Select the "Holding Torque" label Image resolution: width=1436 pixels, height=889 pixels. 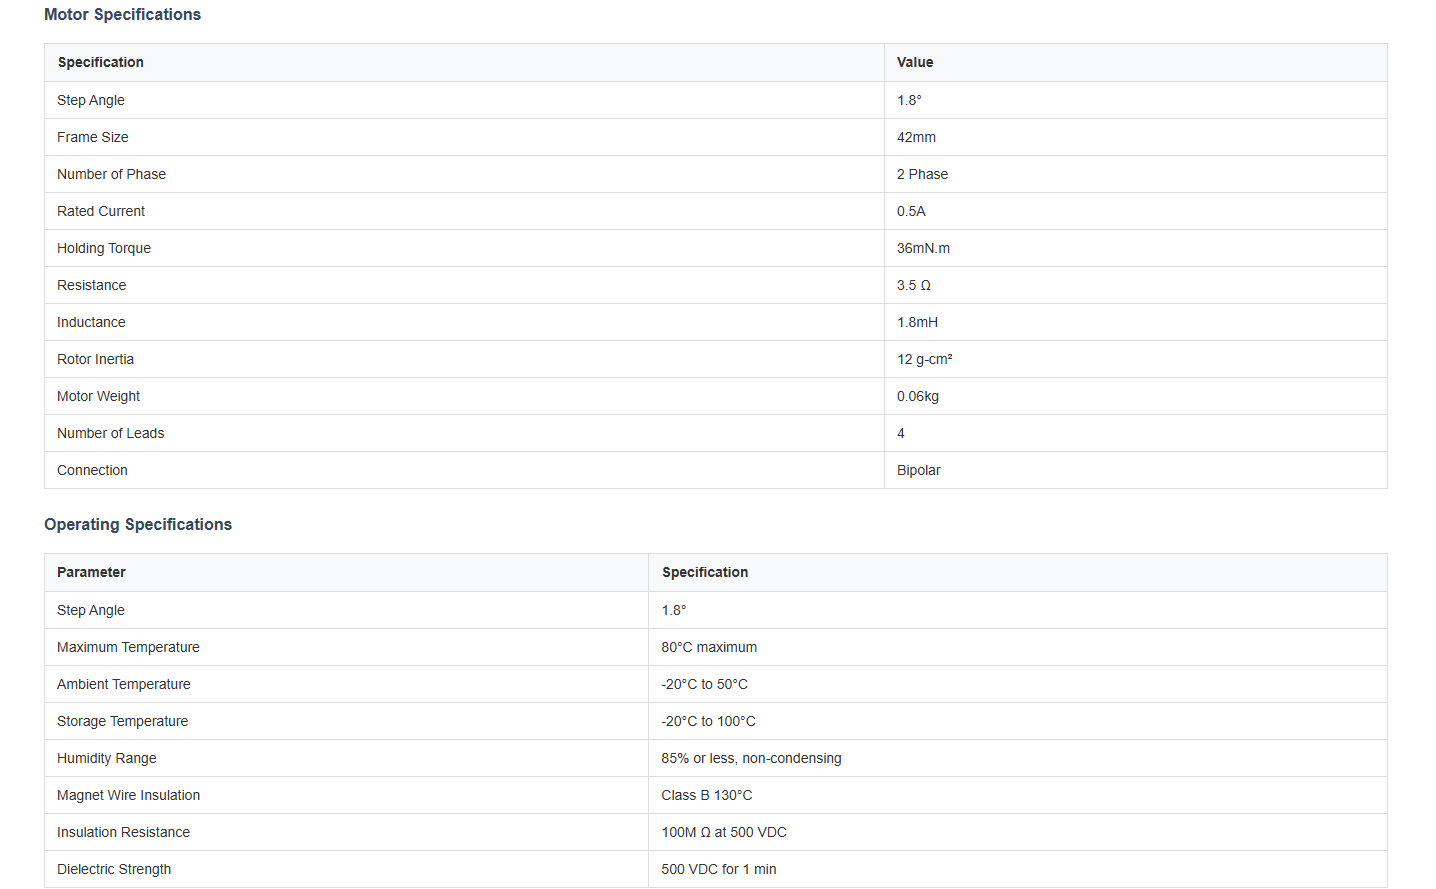coord(104,248)
